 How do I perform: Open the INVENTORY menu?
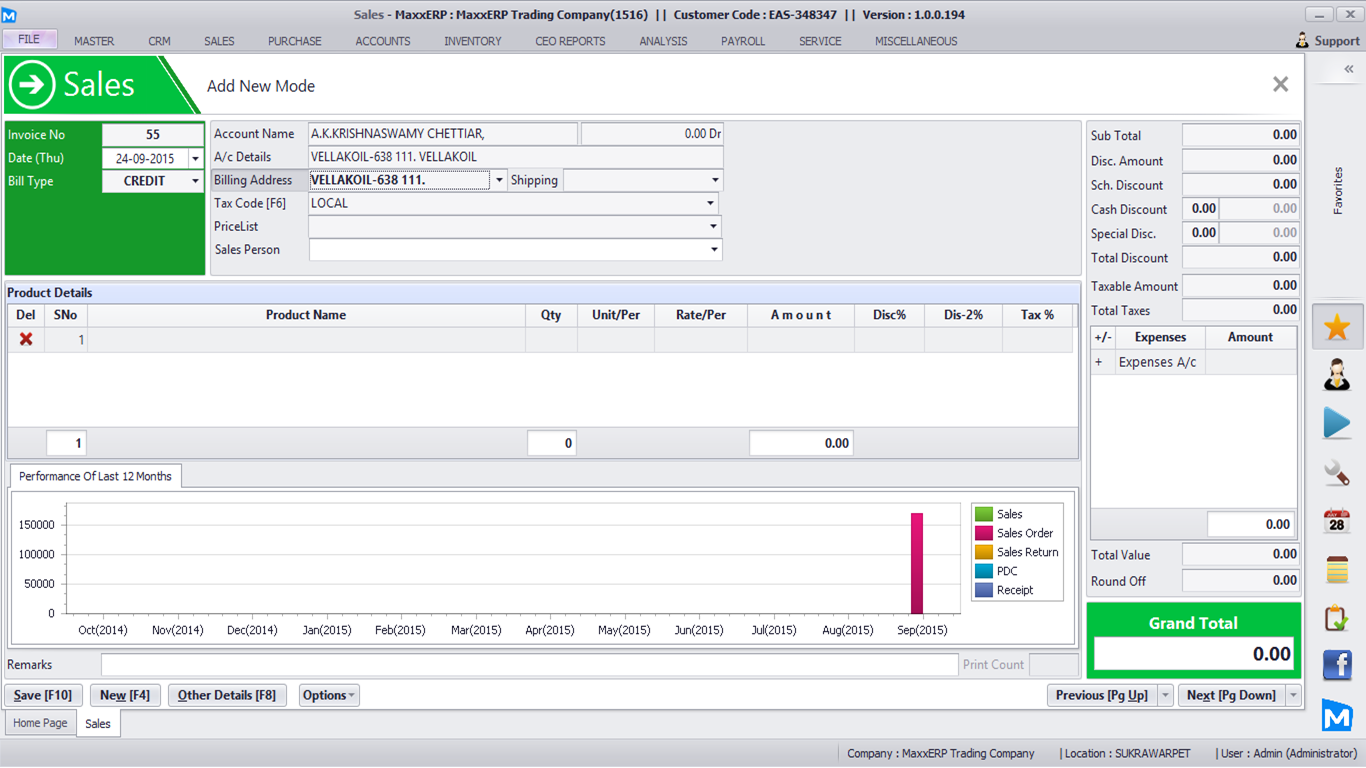pyautogui.click(x=473, y=41)
